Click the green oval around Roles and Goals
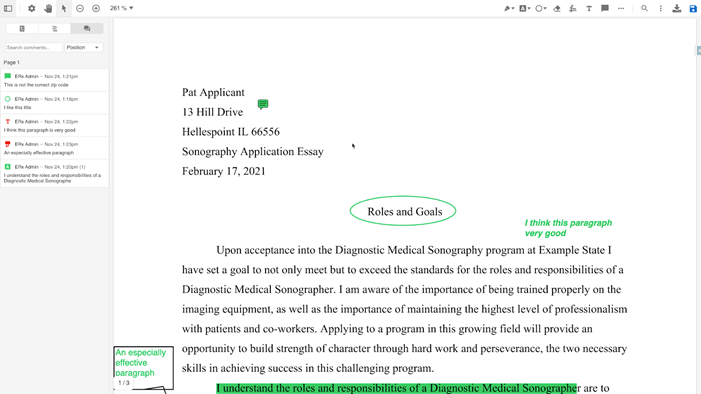Viewport: 701px width, 394px height. pos(403,211)
